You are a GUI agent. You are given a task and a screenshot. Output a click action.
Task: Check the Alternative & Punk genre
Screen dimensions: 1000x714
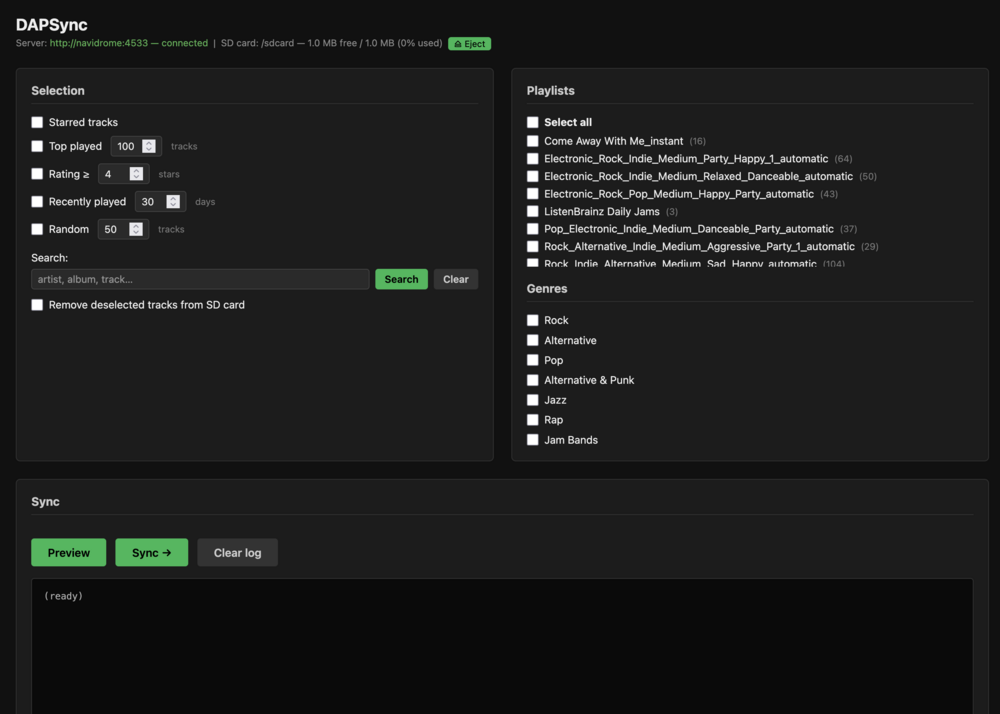(x=533, y=380)
